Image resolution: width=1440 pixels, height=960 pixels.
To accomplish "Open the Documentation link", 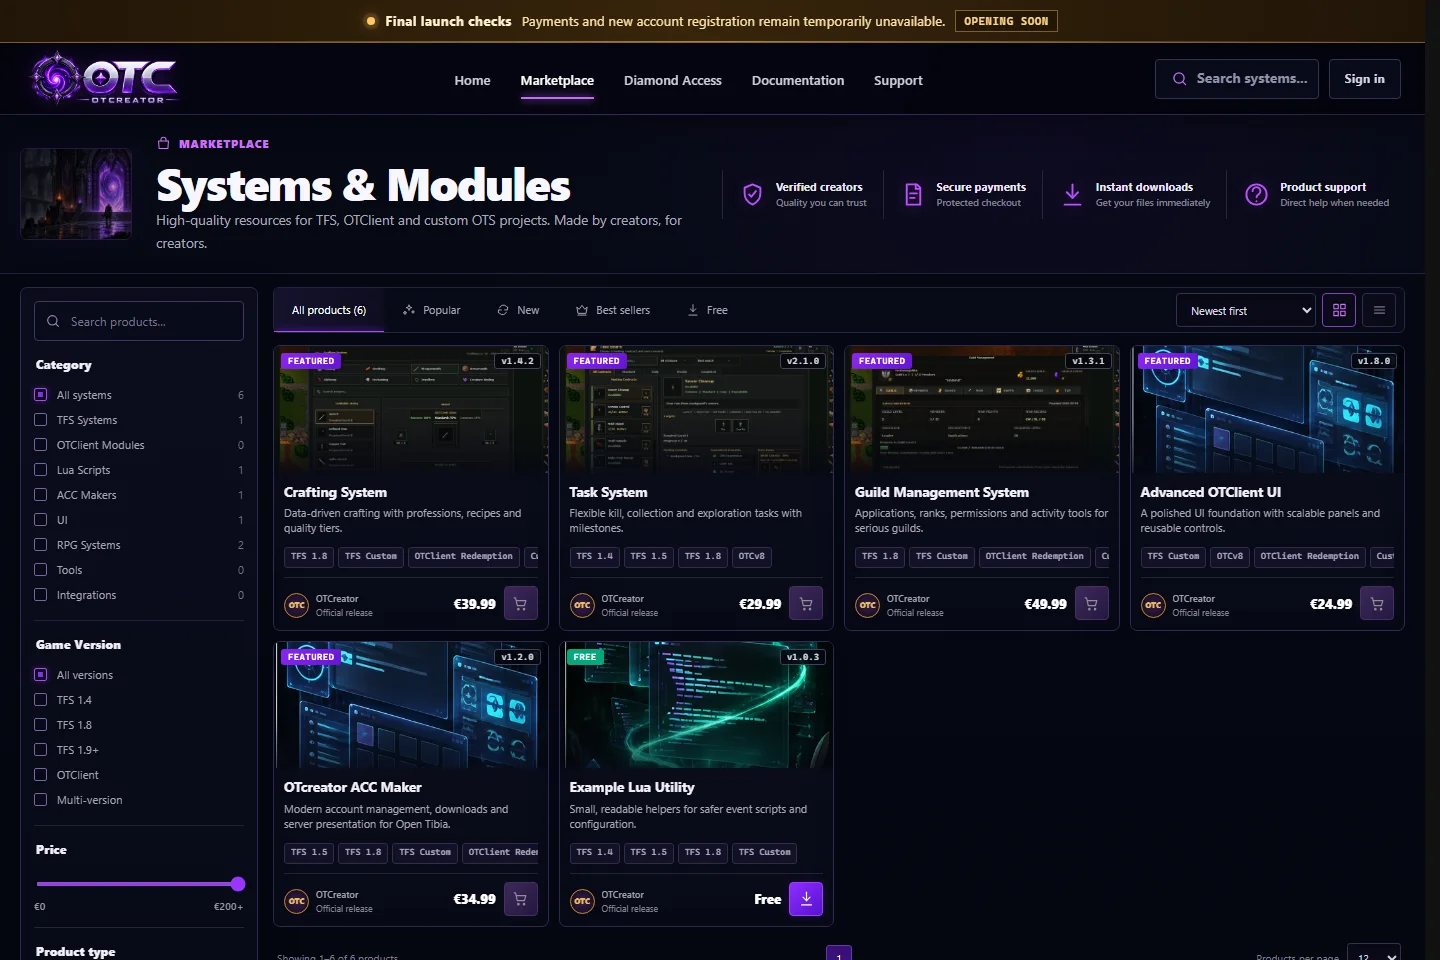I will tap(798, 80).
